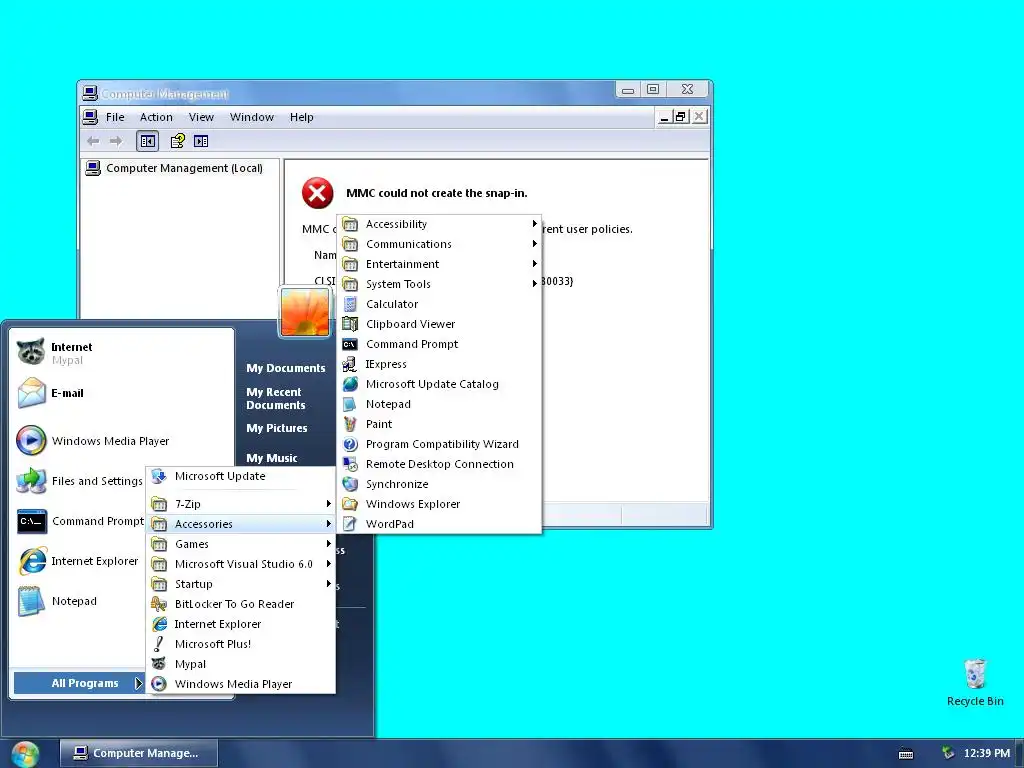
Task: Click the keyboard icon in system tray
Action: [906, 754]
